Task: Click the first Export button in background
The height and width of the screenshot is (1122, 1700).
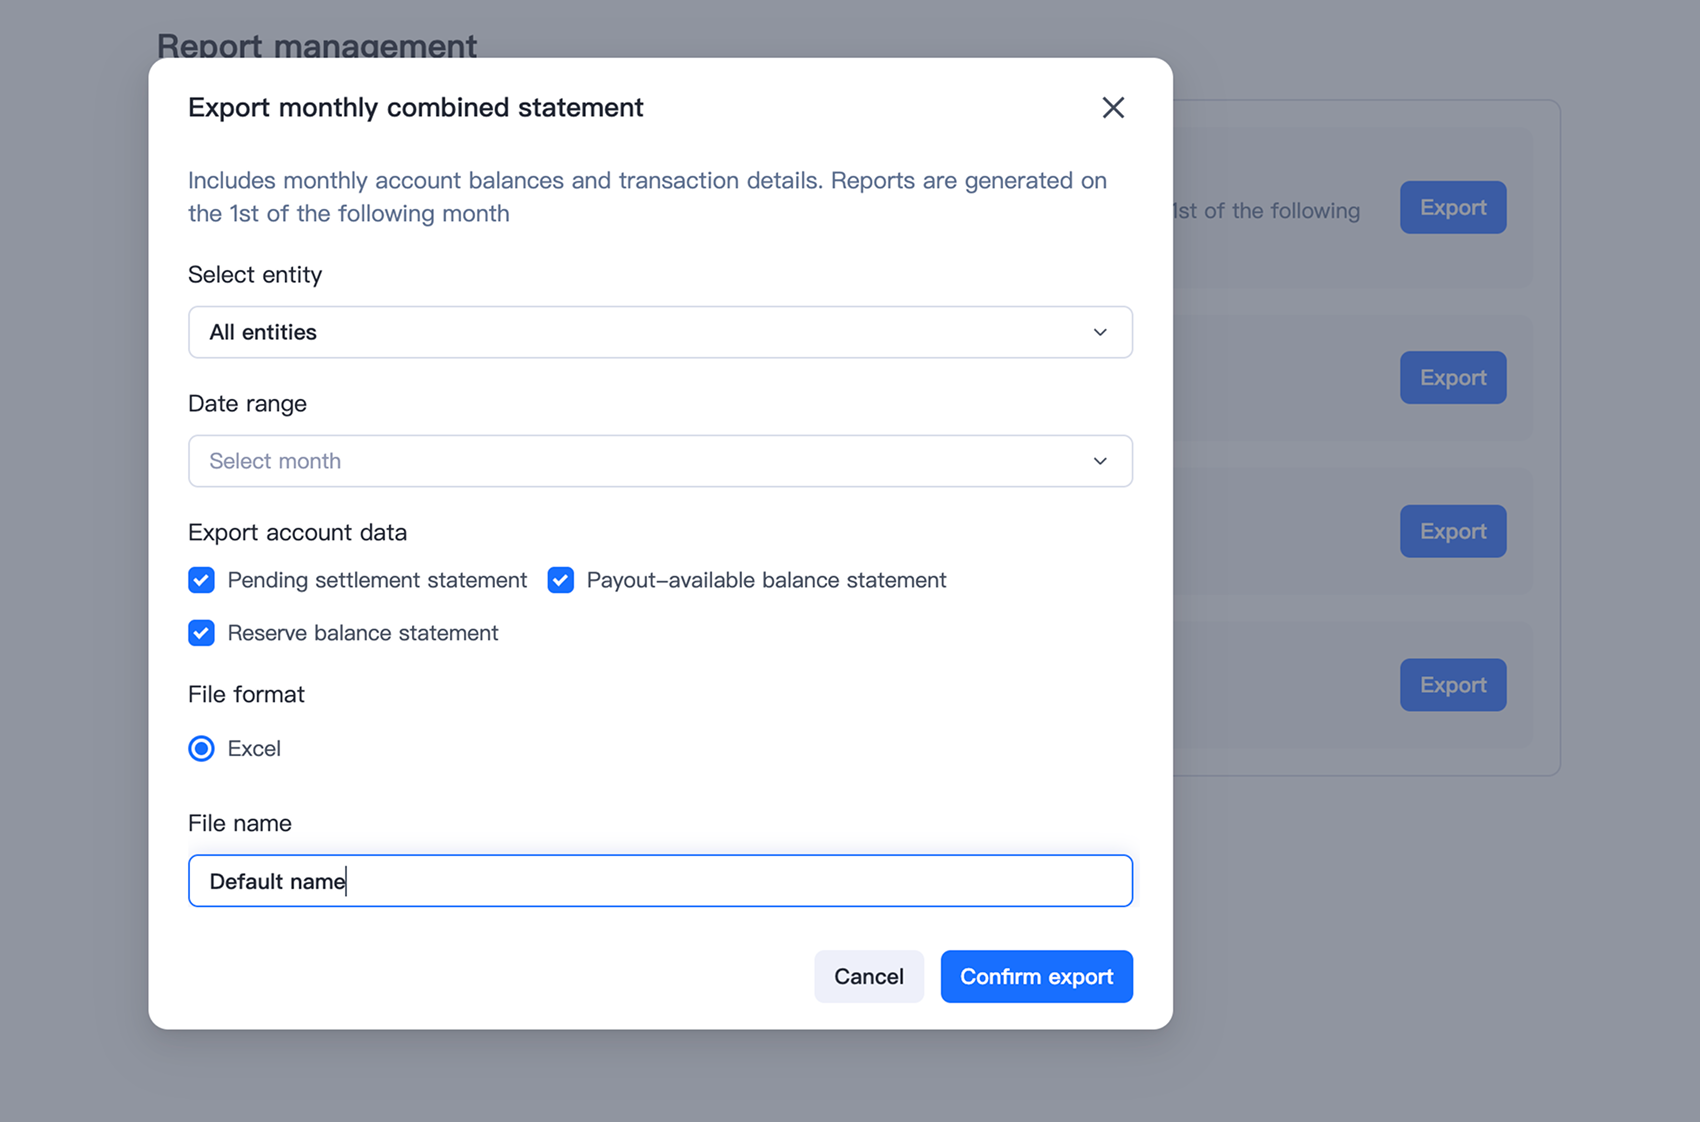Action: point(1453,207)
